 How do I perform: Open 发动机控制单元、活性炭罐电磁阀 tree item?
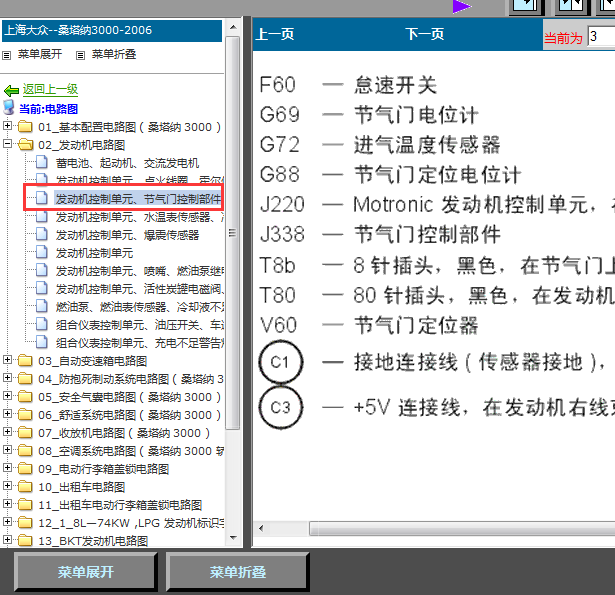pos(140,289)
